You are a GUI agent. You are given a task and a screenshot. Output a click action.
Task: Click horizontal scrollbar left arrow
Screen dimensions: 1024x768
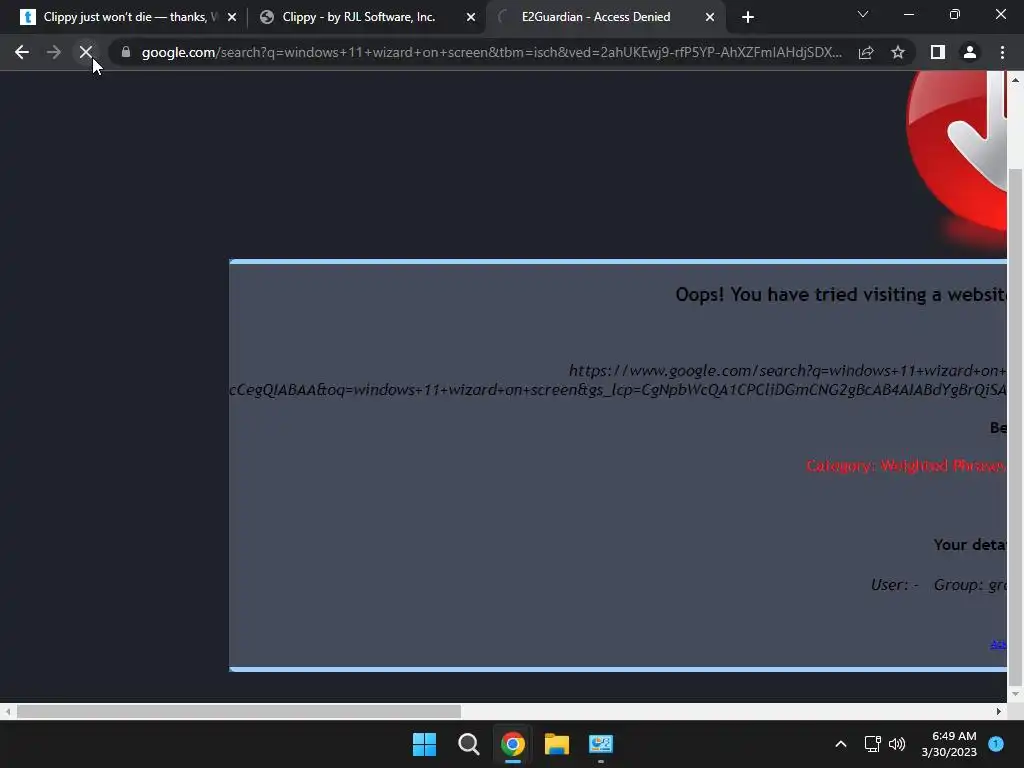coord(7,711)
